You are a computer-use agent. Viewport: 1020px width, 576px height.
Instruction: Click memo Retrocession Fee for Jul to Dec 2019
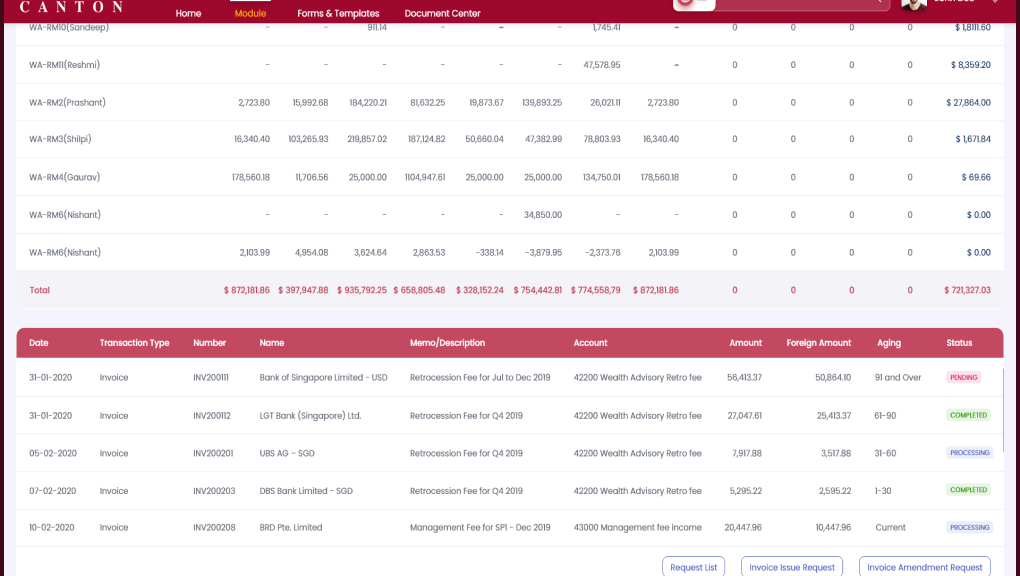coord(480,377)
